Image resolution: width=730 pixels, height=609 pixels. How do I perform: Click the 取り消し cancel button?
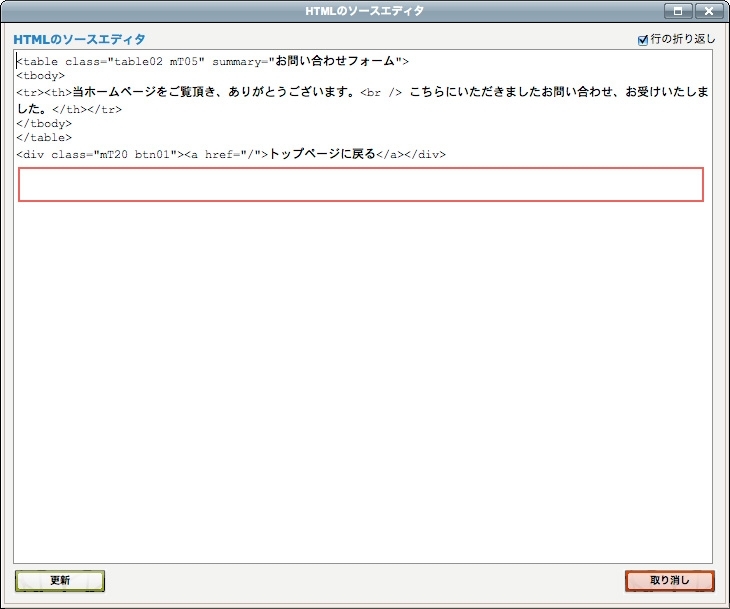point(669,581)
